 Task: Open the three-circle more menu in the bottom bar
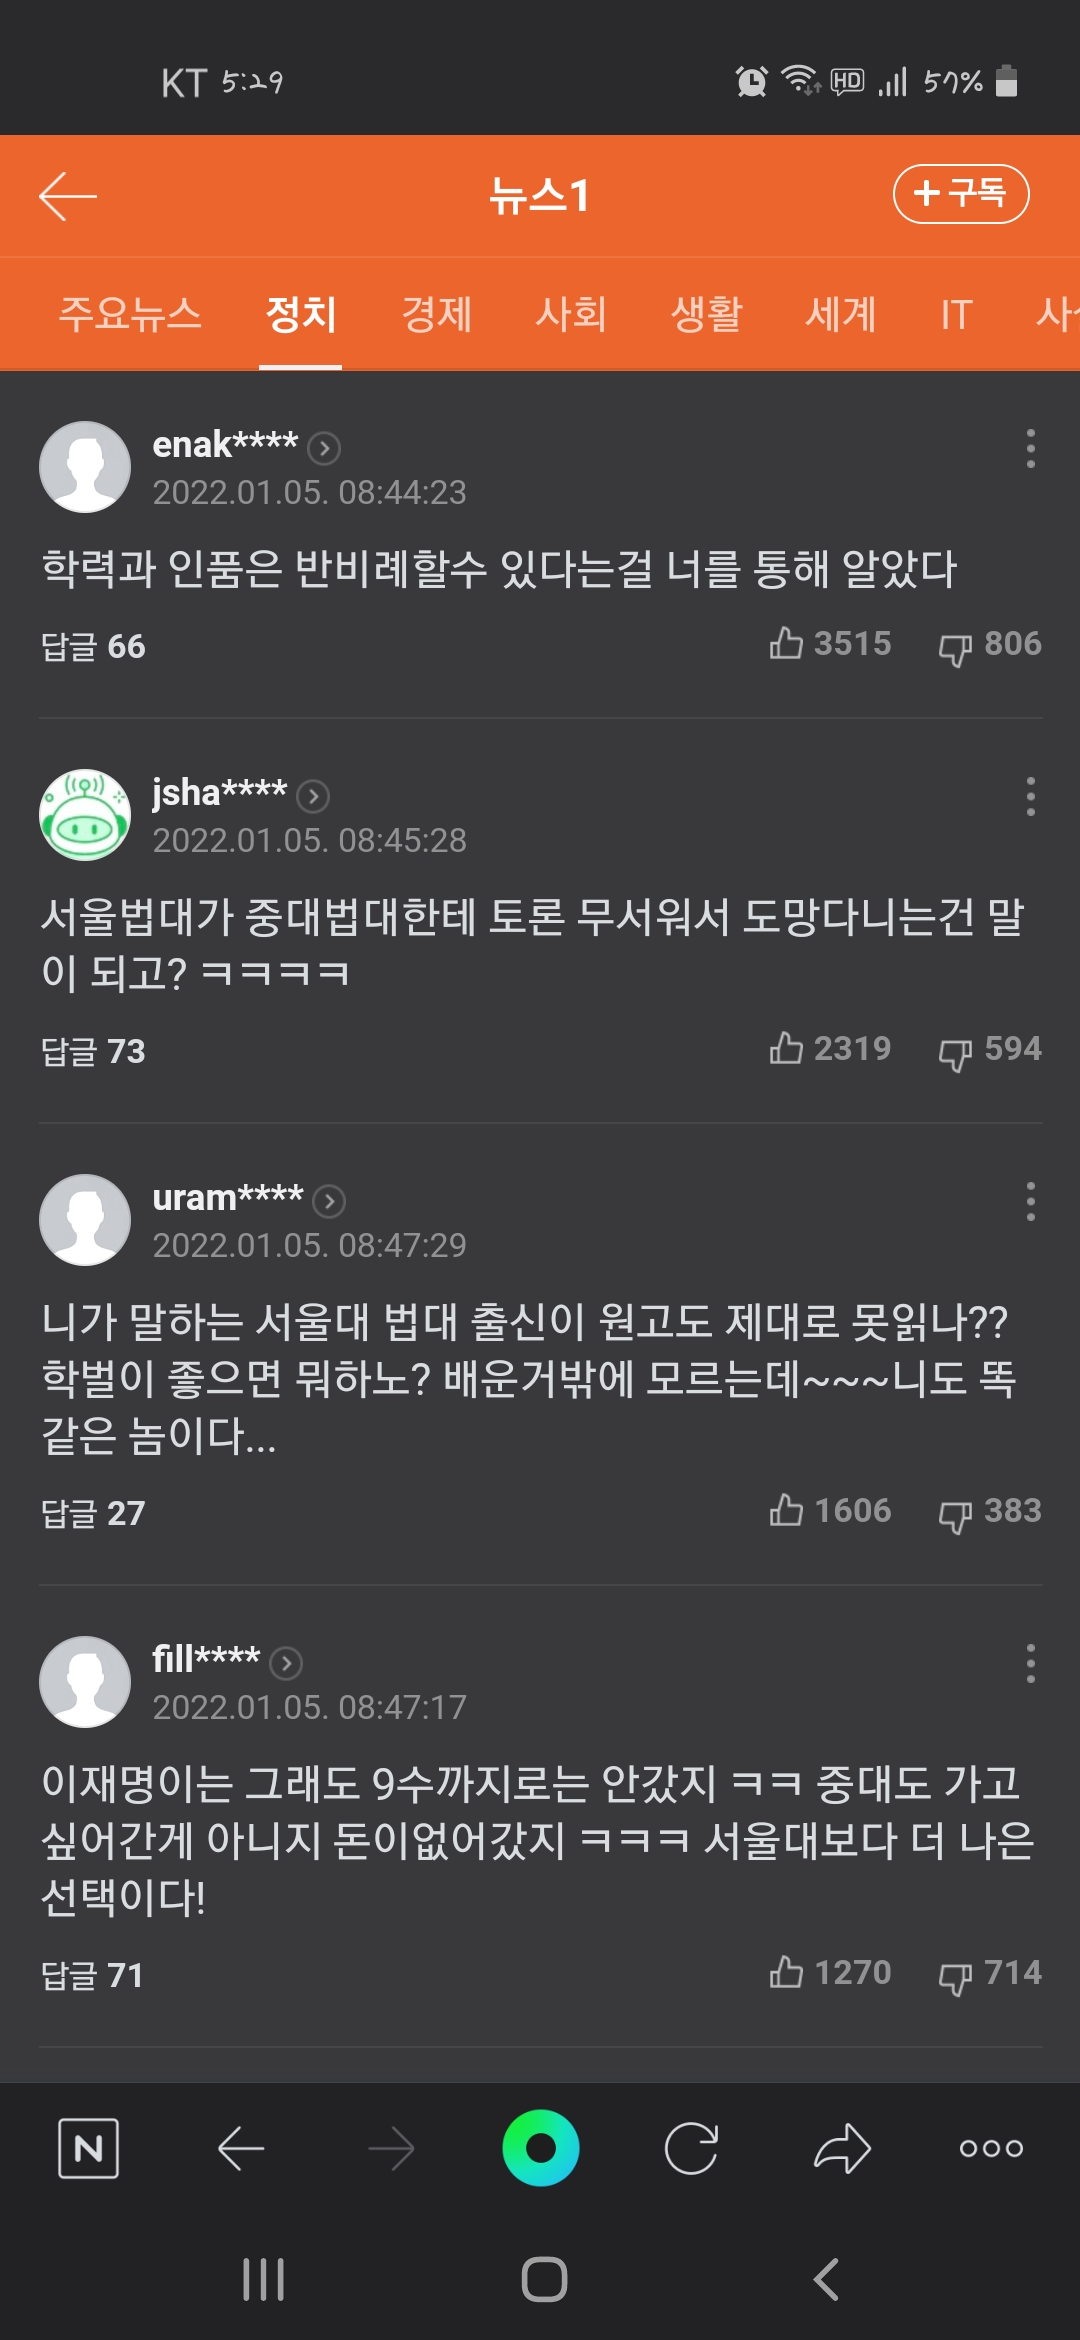(990, 2148)
